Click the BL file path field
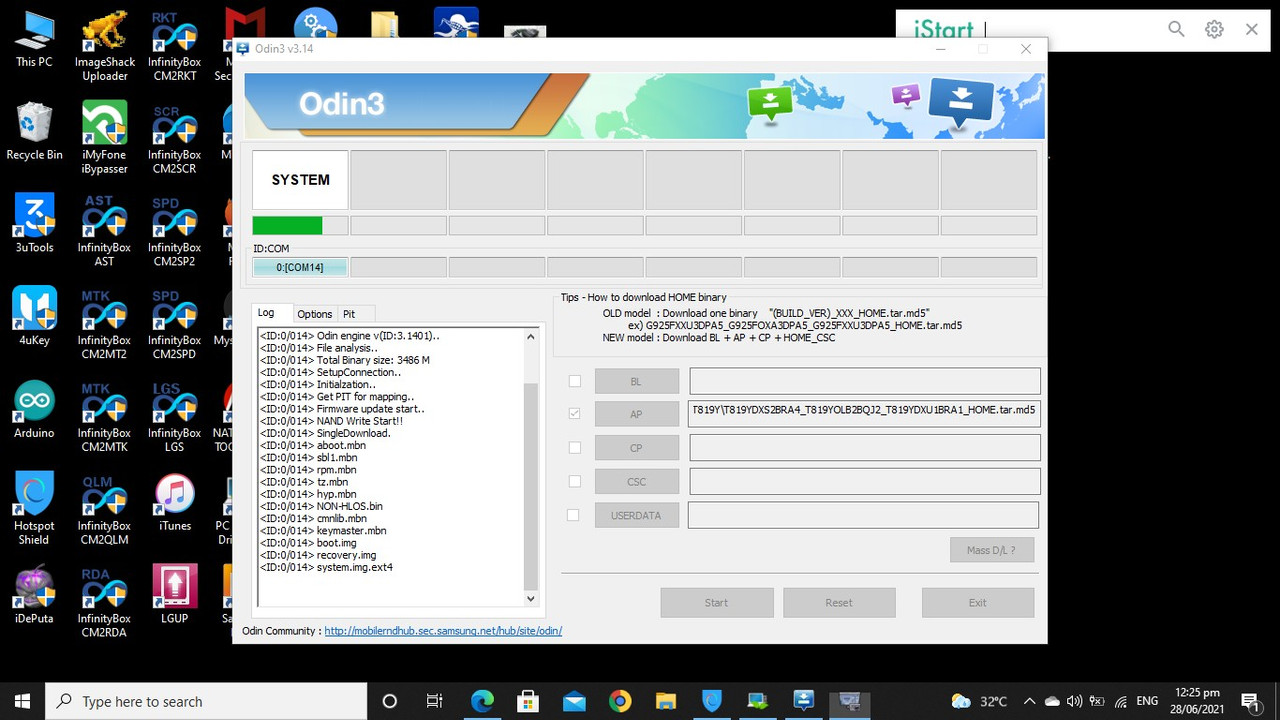This screenshot has width=1280, height=720. pos(865,381)
